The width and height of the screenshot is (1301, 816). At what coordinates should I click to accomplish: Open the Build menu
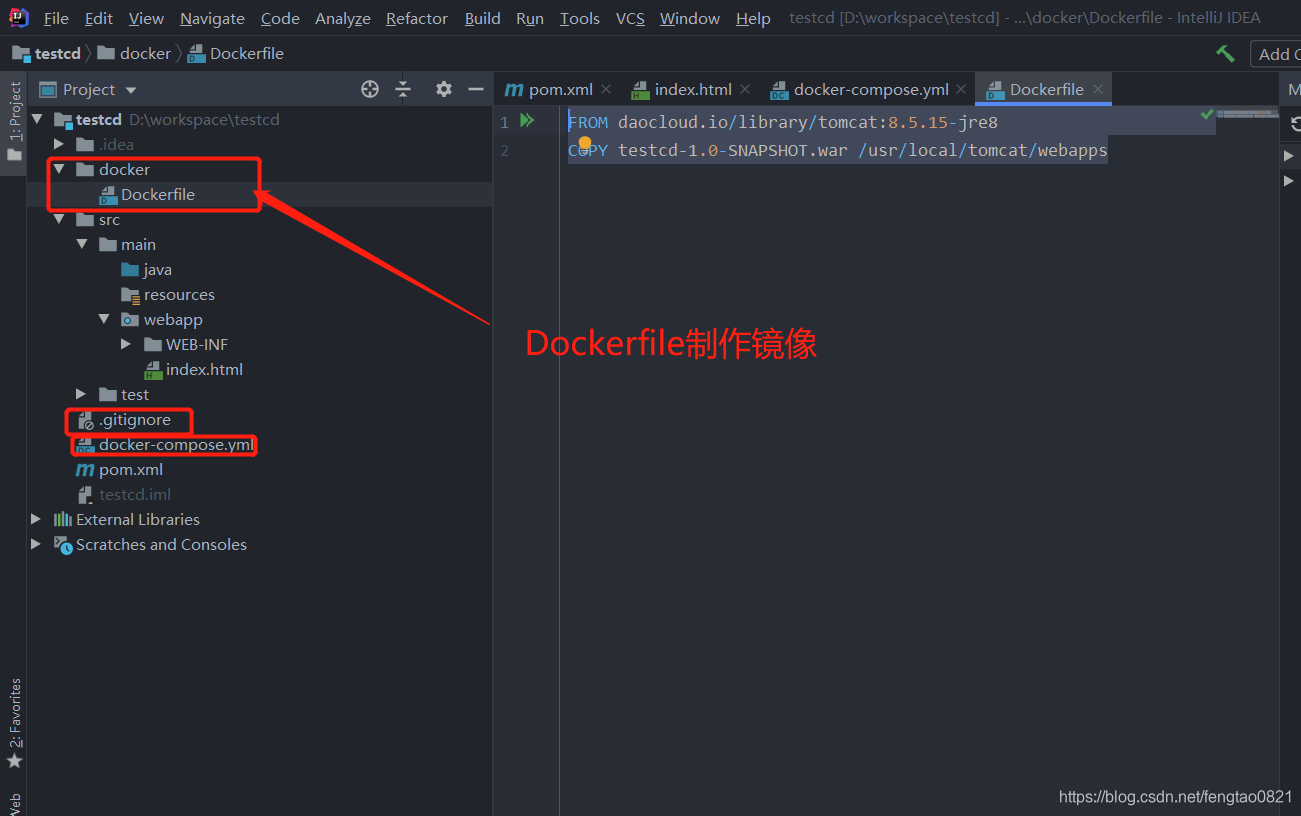483,18
